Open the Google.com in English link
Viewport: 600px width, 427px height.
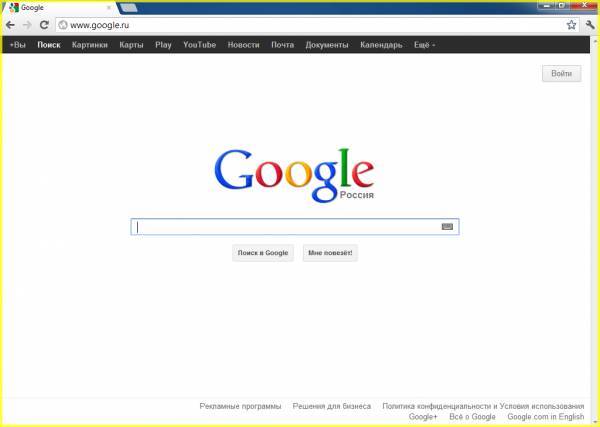coord(545,416)
